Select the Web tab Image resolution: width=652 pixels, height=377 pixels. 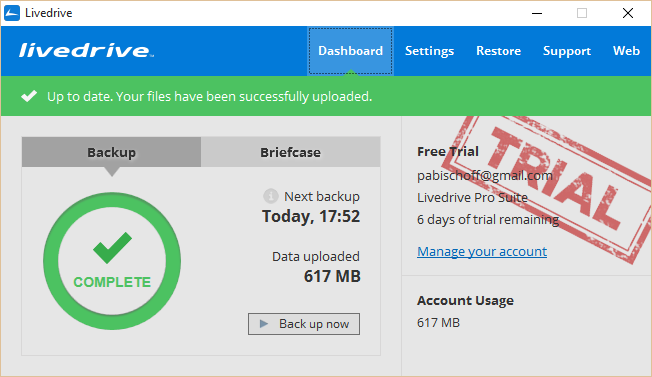[x=626, y=51]
